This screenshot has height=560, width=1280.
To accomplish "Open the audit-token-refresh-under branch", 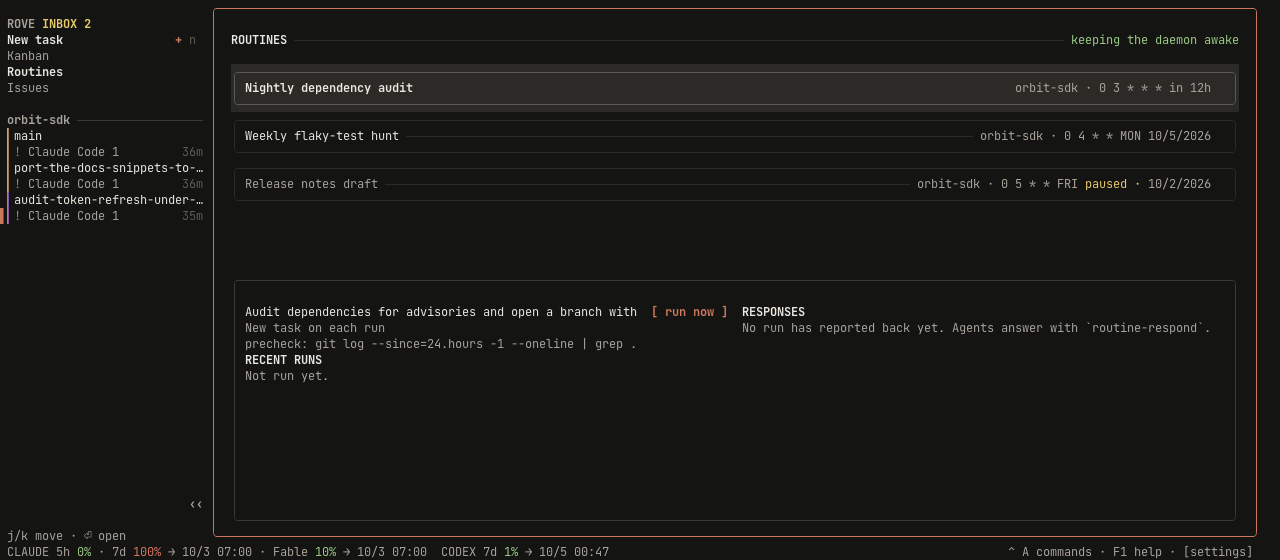I will [x=108, y=200].
